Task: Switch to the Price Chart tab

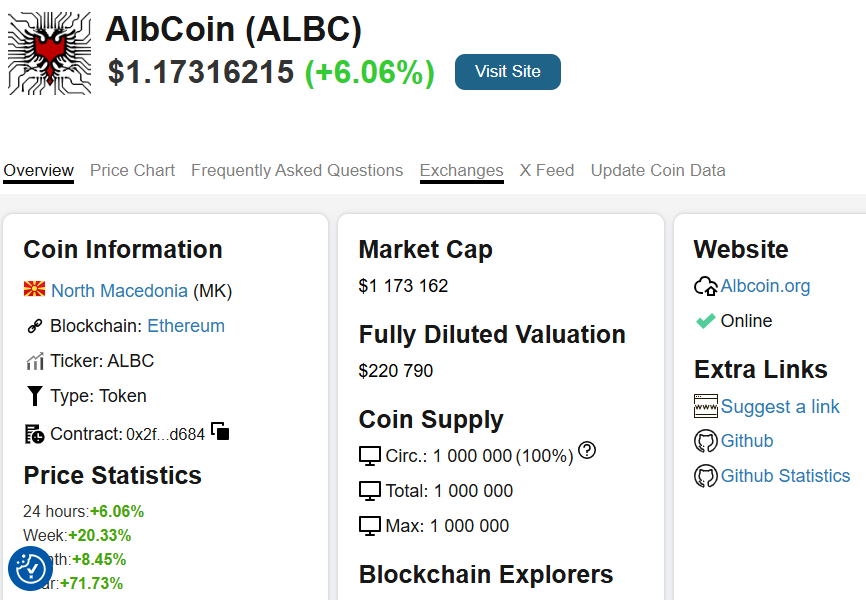Action: [x=132, y=170]
